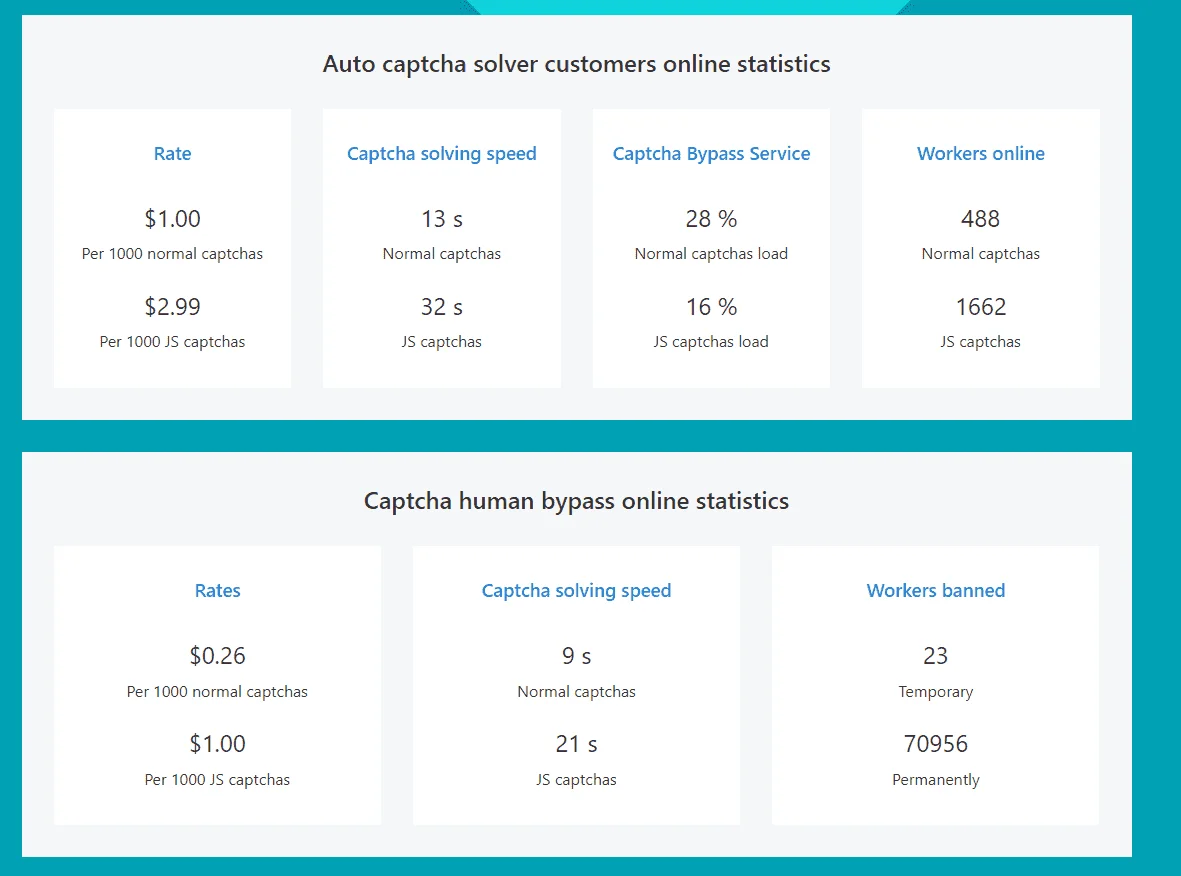Select the 16 % JS captchas load value
The height and width of the screenshot is (876, 1181).
(711, 307)
